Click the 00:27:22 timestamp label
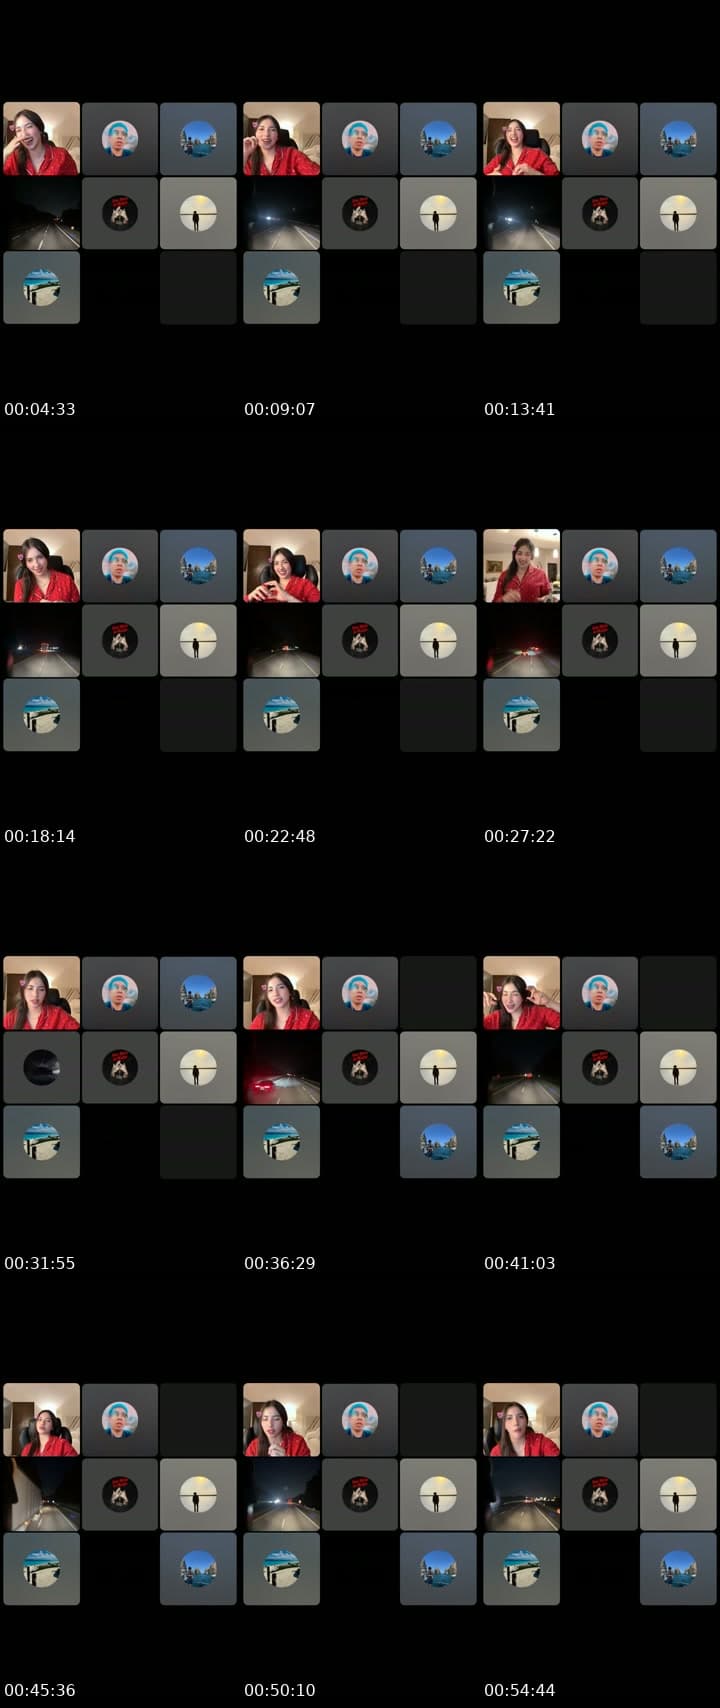The image size is (720, 1708). (x=520, y=836)
